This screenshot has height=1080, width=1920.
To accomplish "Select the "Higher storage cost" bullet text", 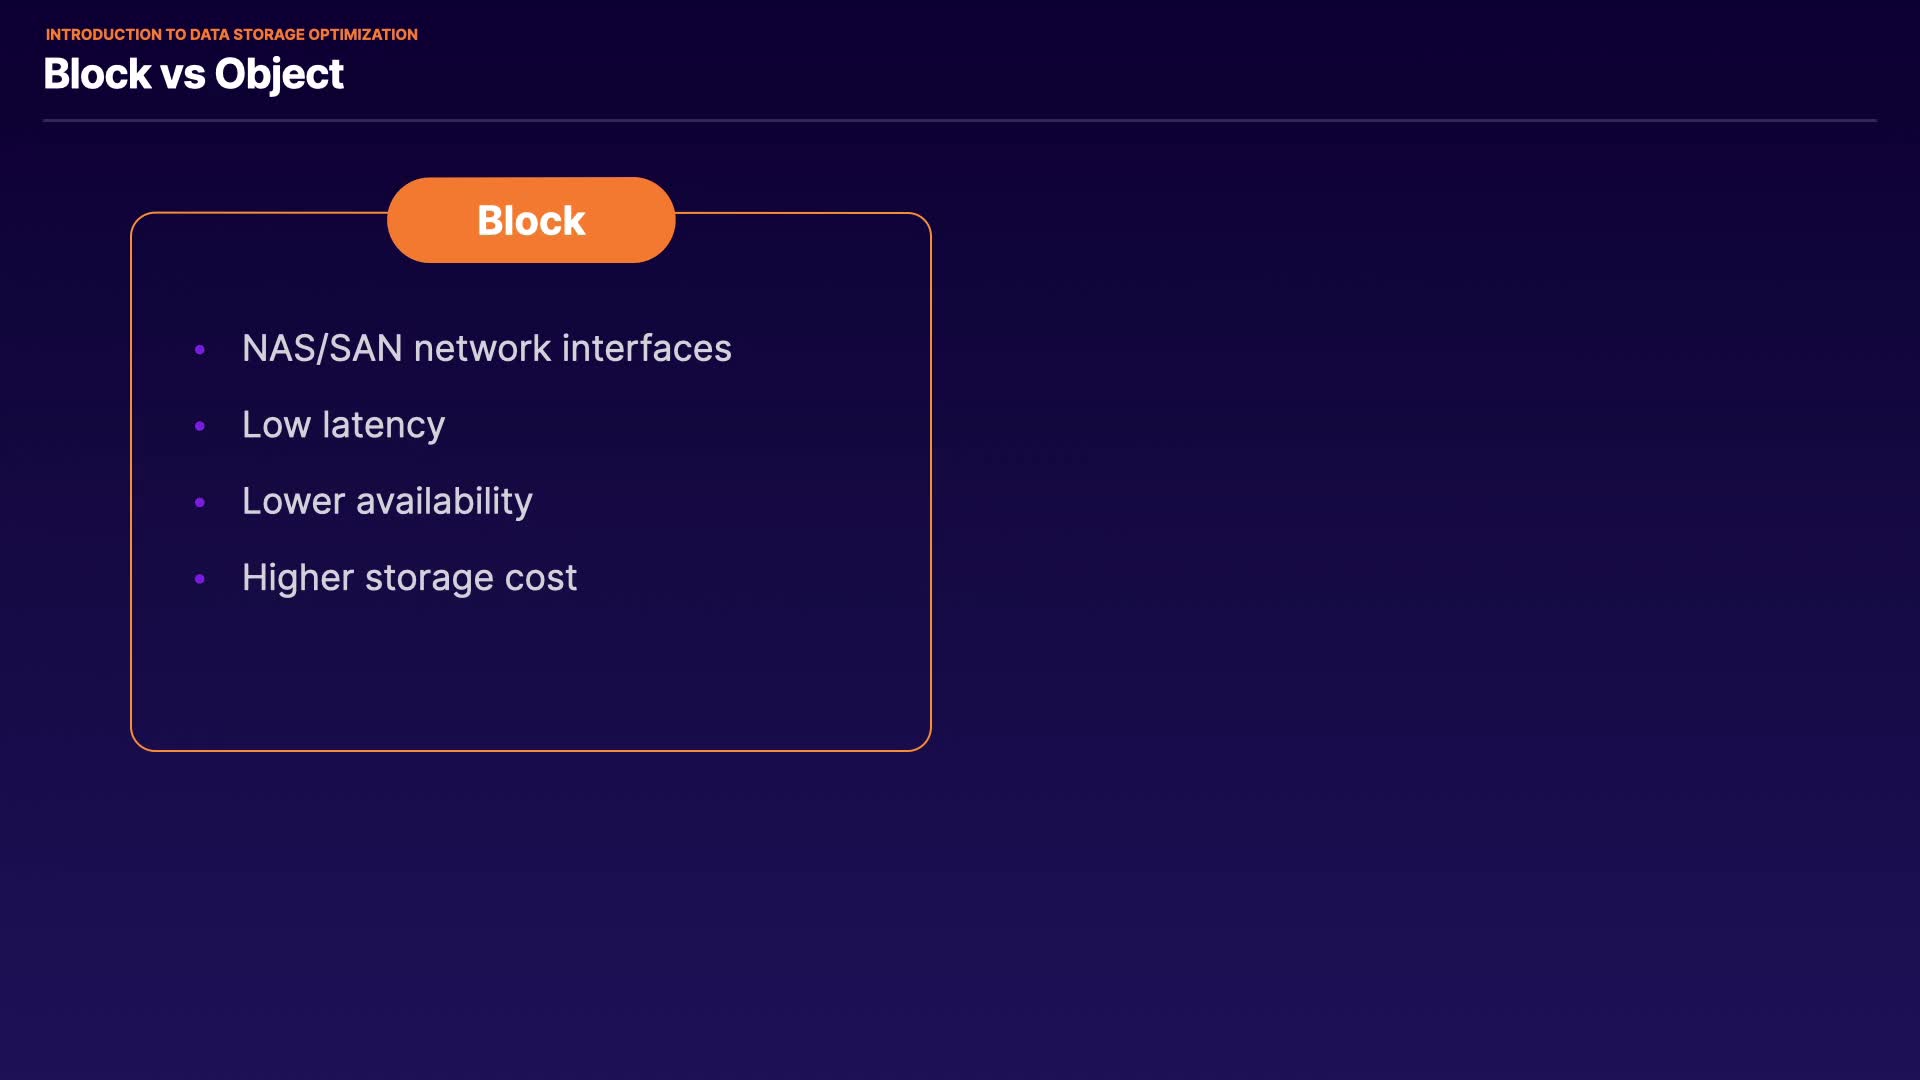I will (x=409, y=578).
